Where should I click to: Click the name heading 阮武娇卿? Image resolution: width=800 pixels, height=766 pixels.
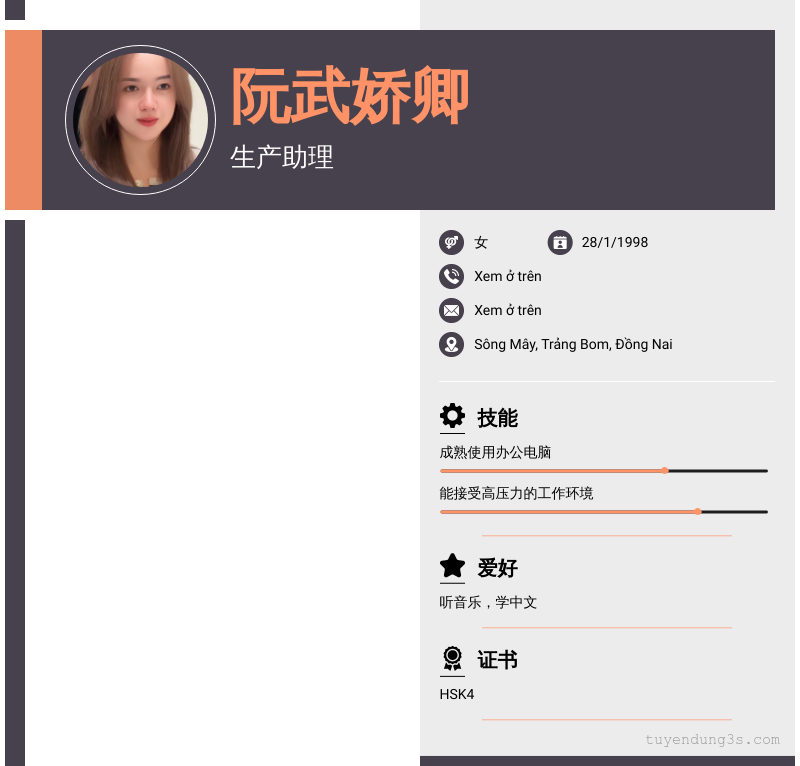tap(350, 97)
